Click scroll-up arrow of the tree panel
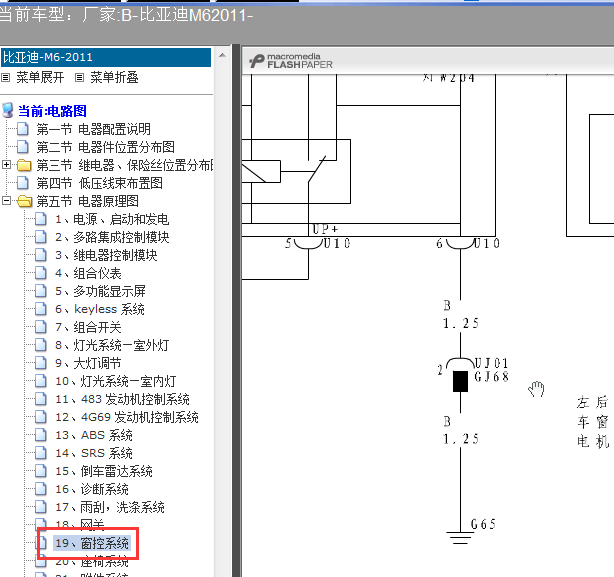Viewport: 614px width, 577px height. (222, 55)
